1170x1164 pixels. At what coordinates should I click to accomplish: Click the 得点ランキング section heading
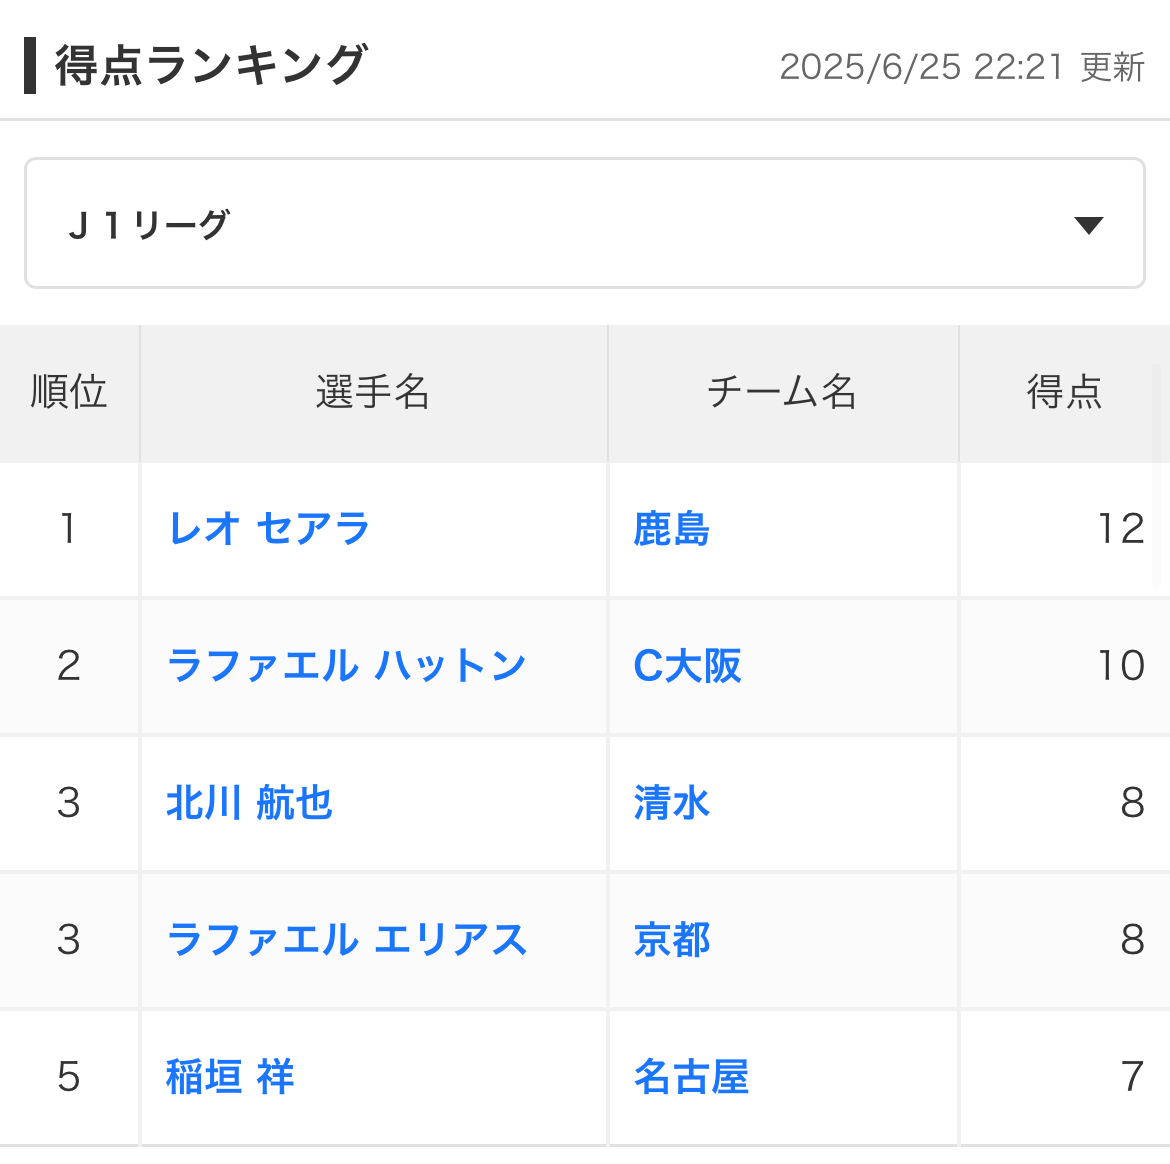pyautogui.click(x=211, y=66)
